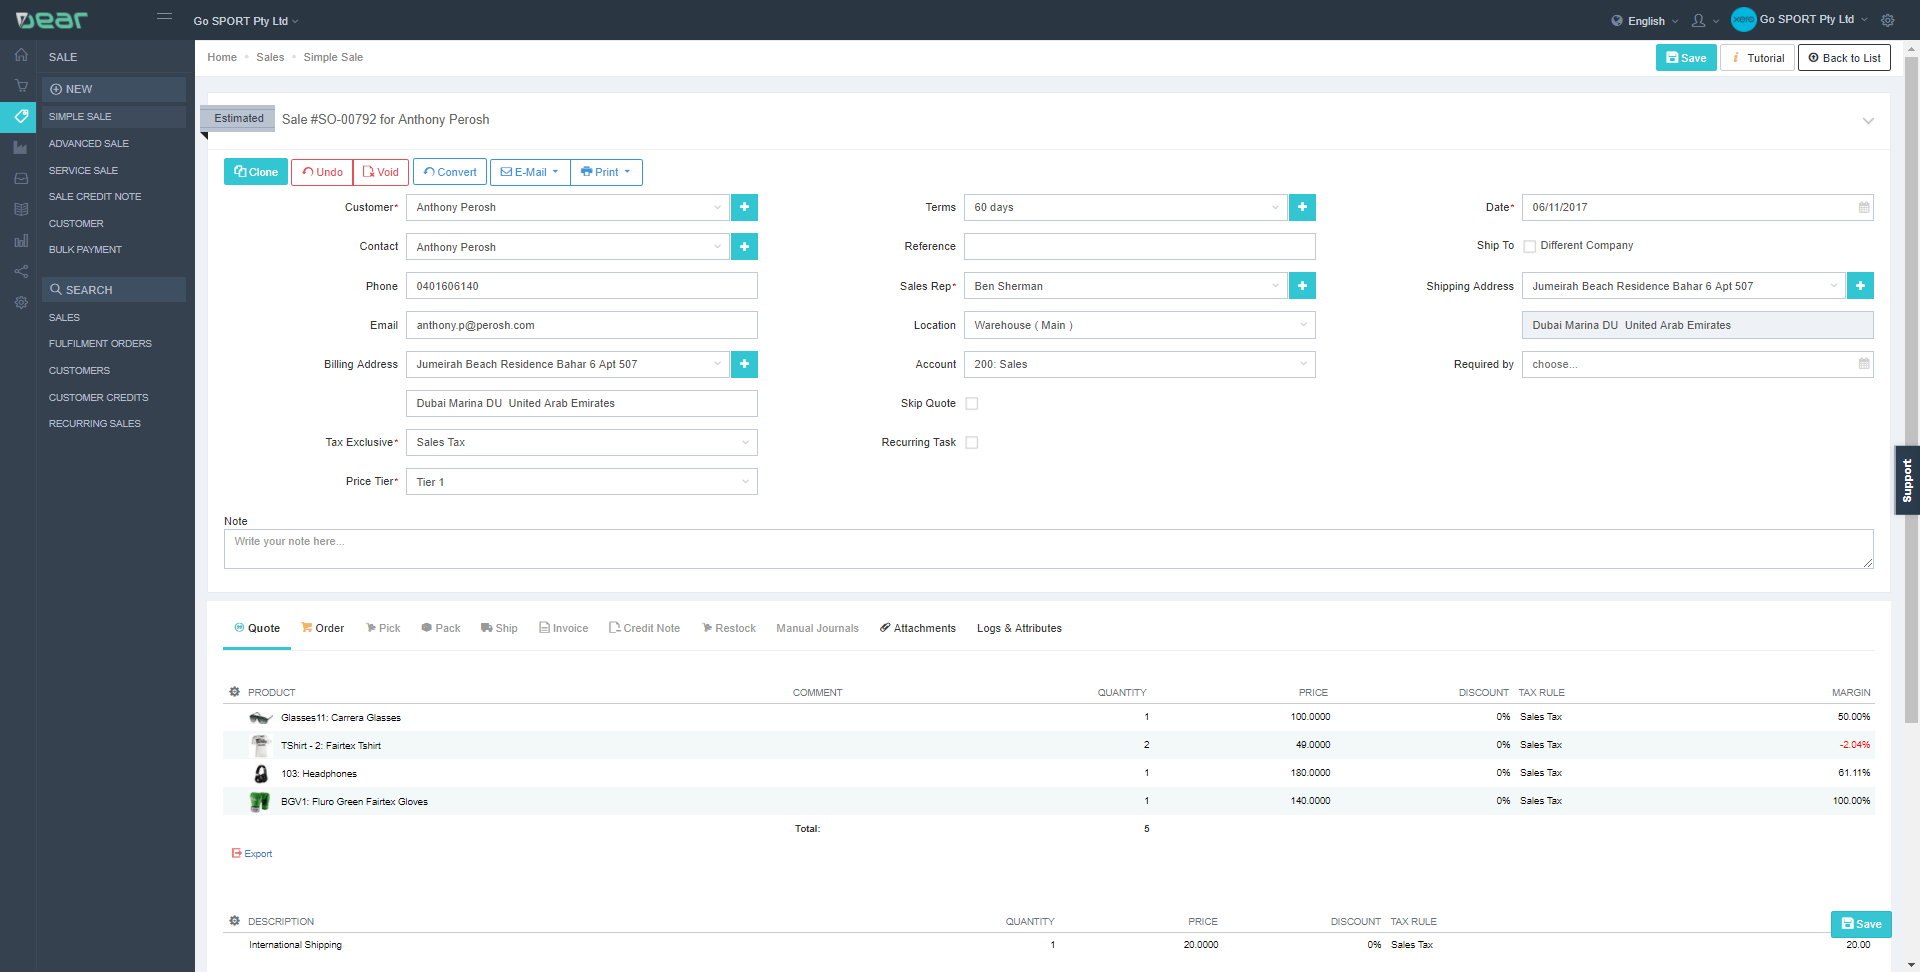Screen dimensions: 1920x972
Task: Open settings gear in top right corner
Action: click(x=1888, y=20)
